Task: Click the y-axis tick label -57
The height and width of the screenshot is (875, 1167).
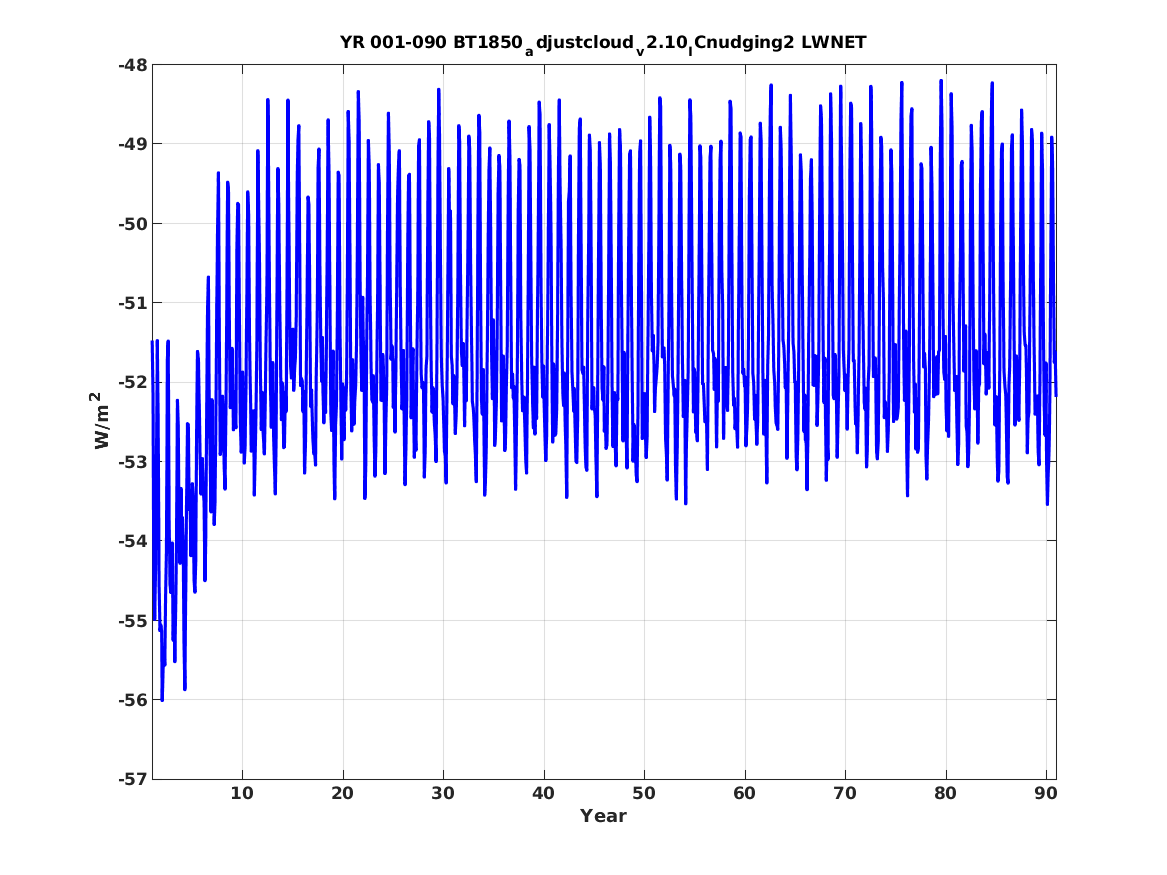Action: coord(132,779)
